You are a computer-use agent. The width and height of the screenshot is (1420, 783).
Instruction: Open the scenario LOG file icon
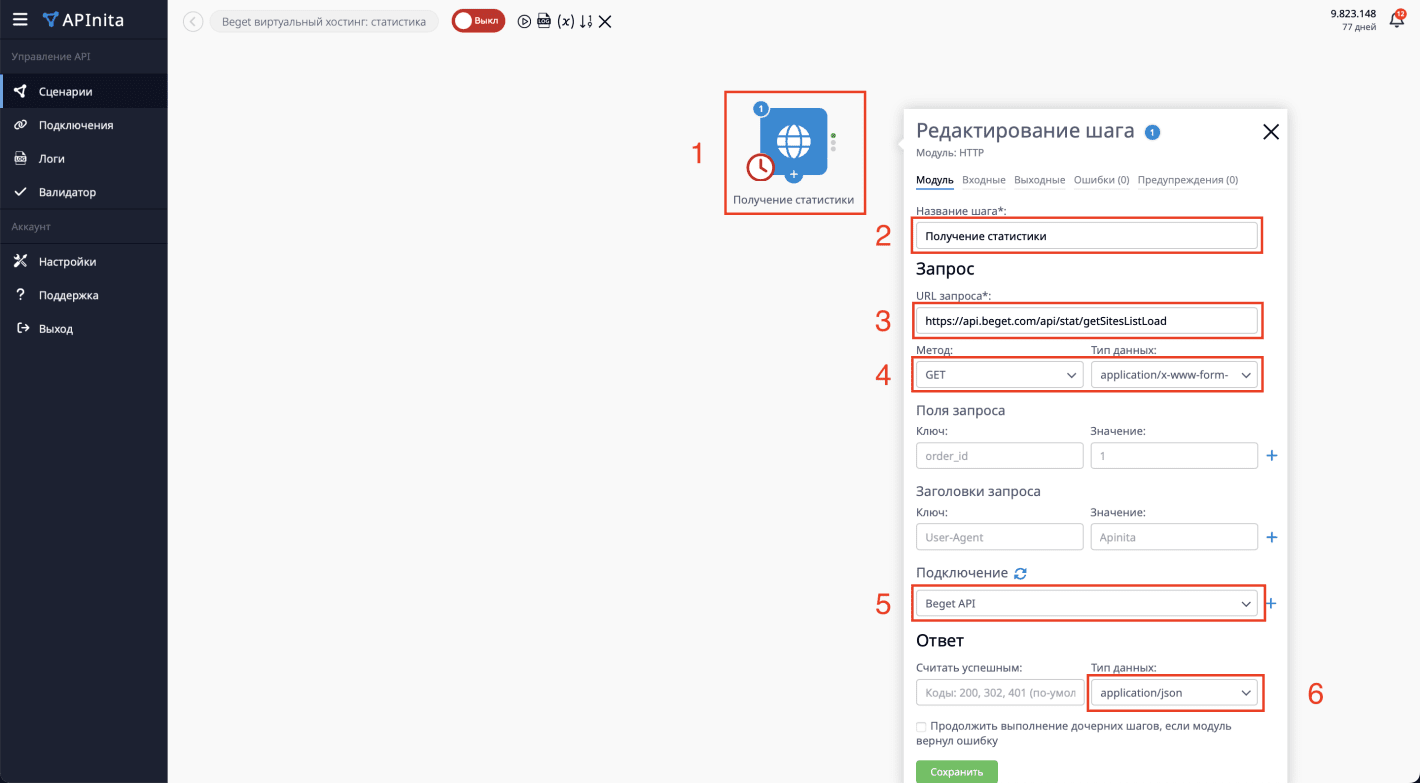tap(544, 21)
